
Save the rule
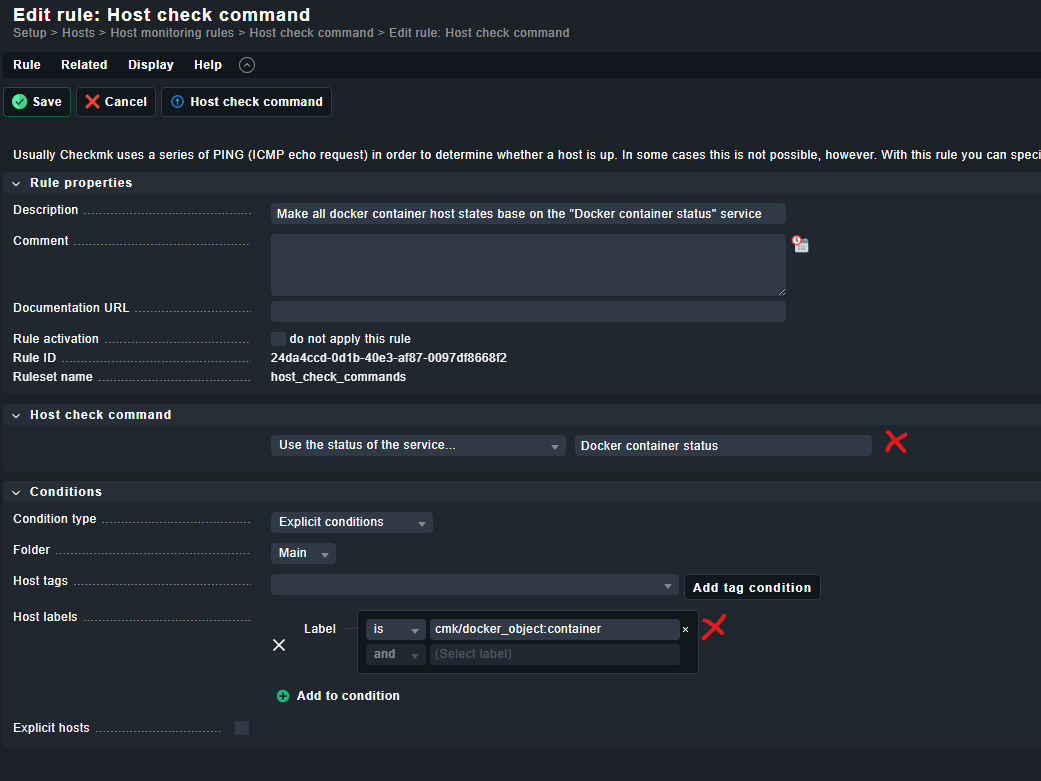(x=37, y=102)
